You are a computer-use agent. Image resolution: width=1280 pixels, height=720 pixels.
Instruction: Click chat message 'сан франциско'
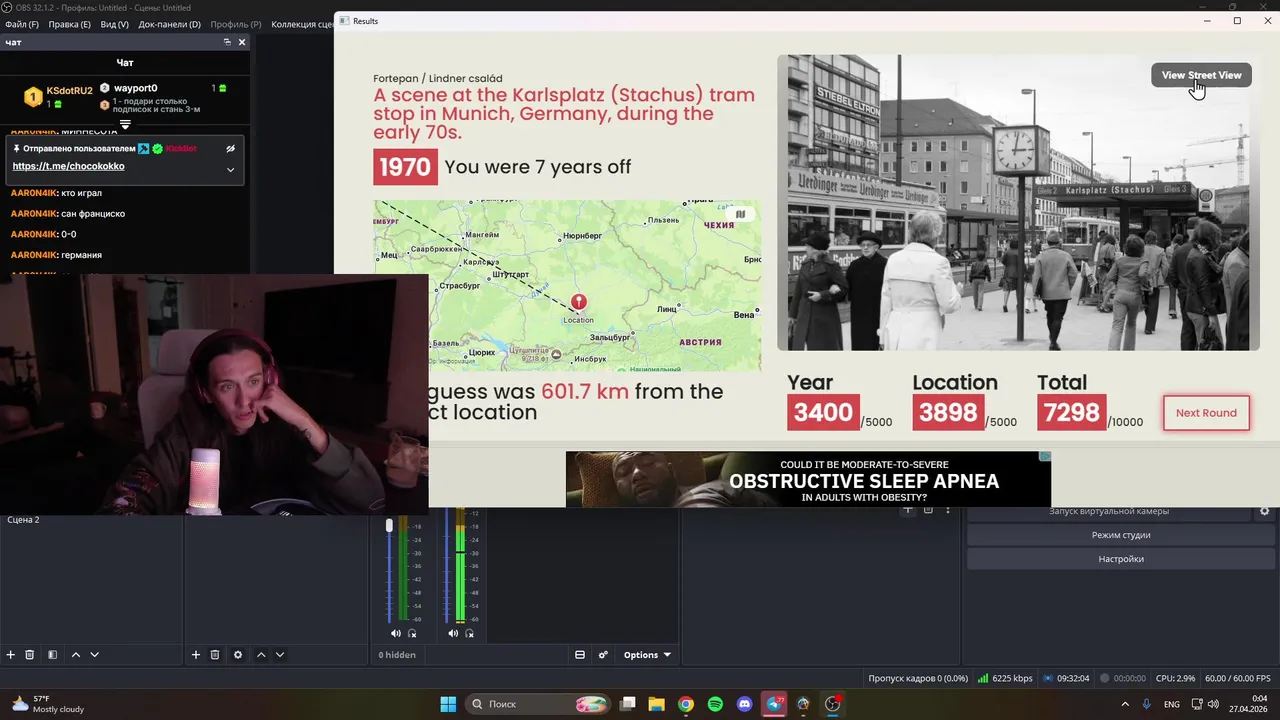click(93, 214)
